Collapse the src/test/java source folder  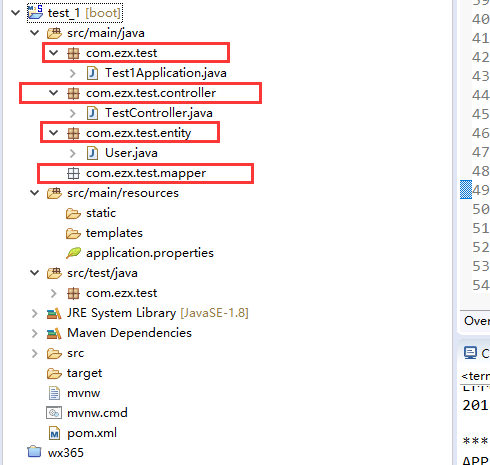coord(34,273)
